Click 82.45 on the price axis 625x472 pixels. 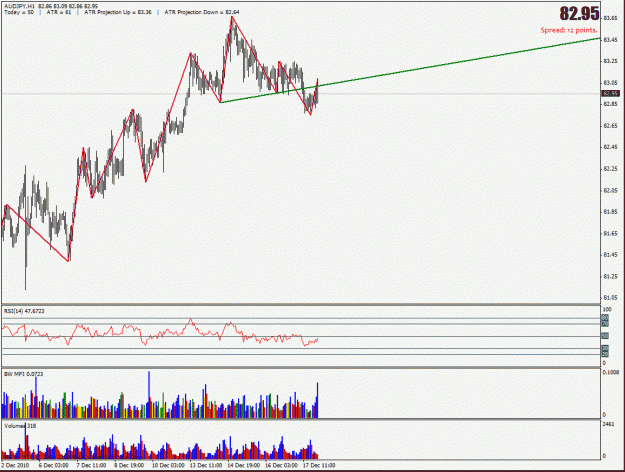click(611, 148)
